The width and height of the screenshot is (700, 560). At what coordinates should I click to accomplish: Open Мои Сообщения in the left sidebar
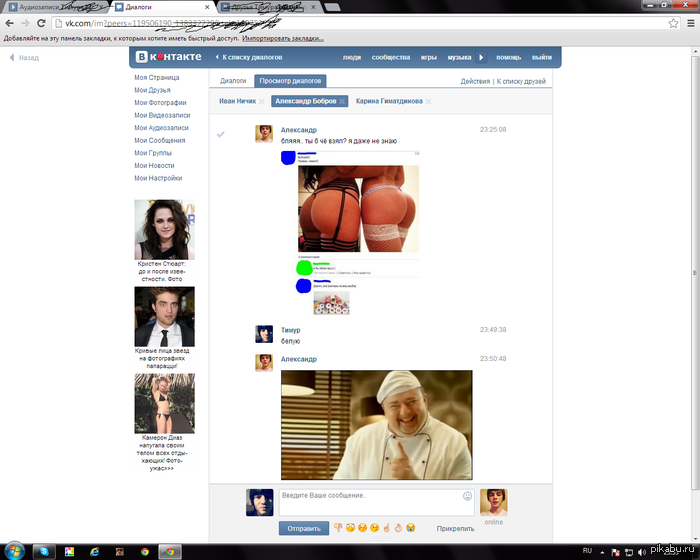click(160, 141)
